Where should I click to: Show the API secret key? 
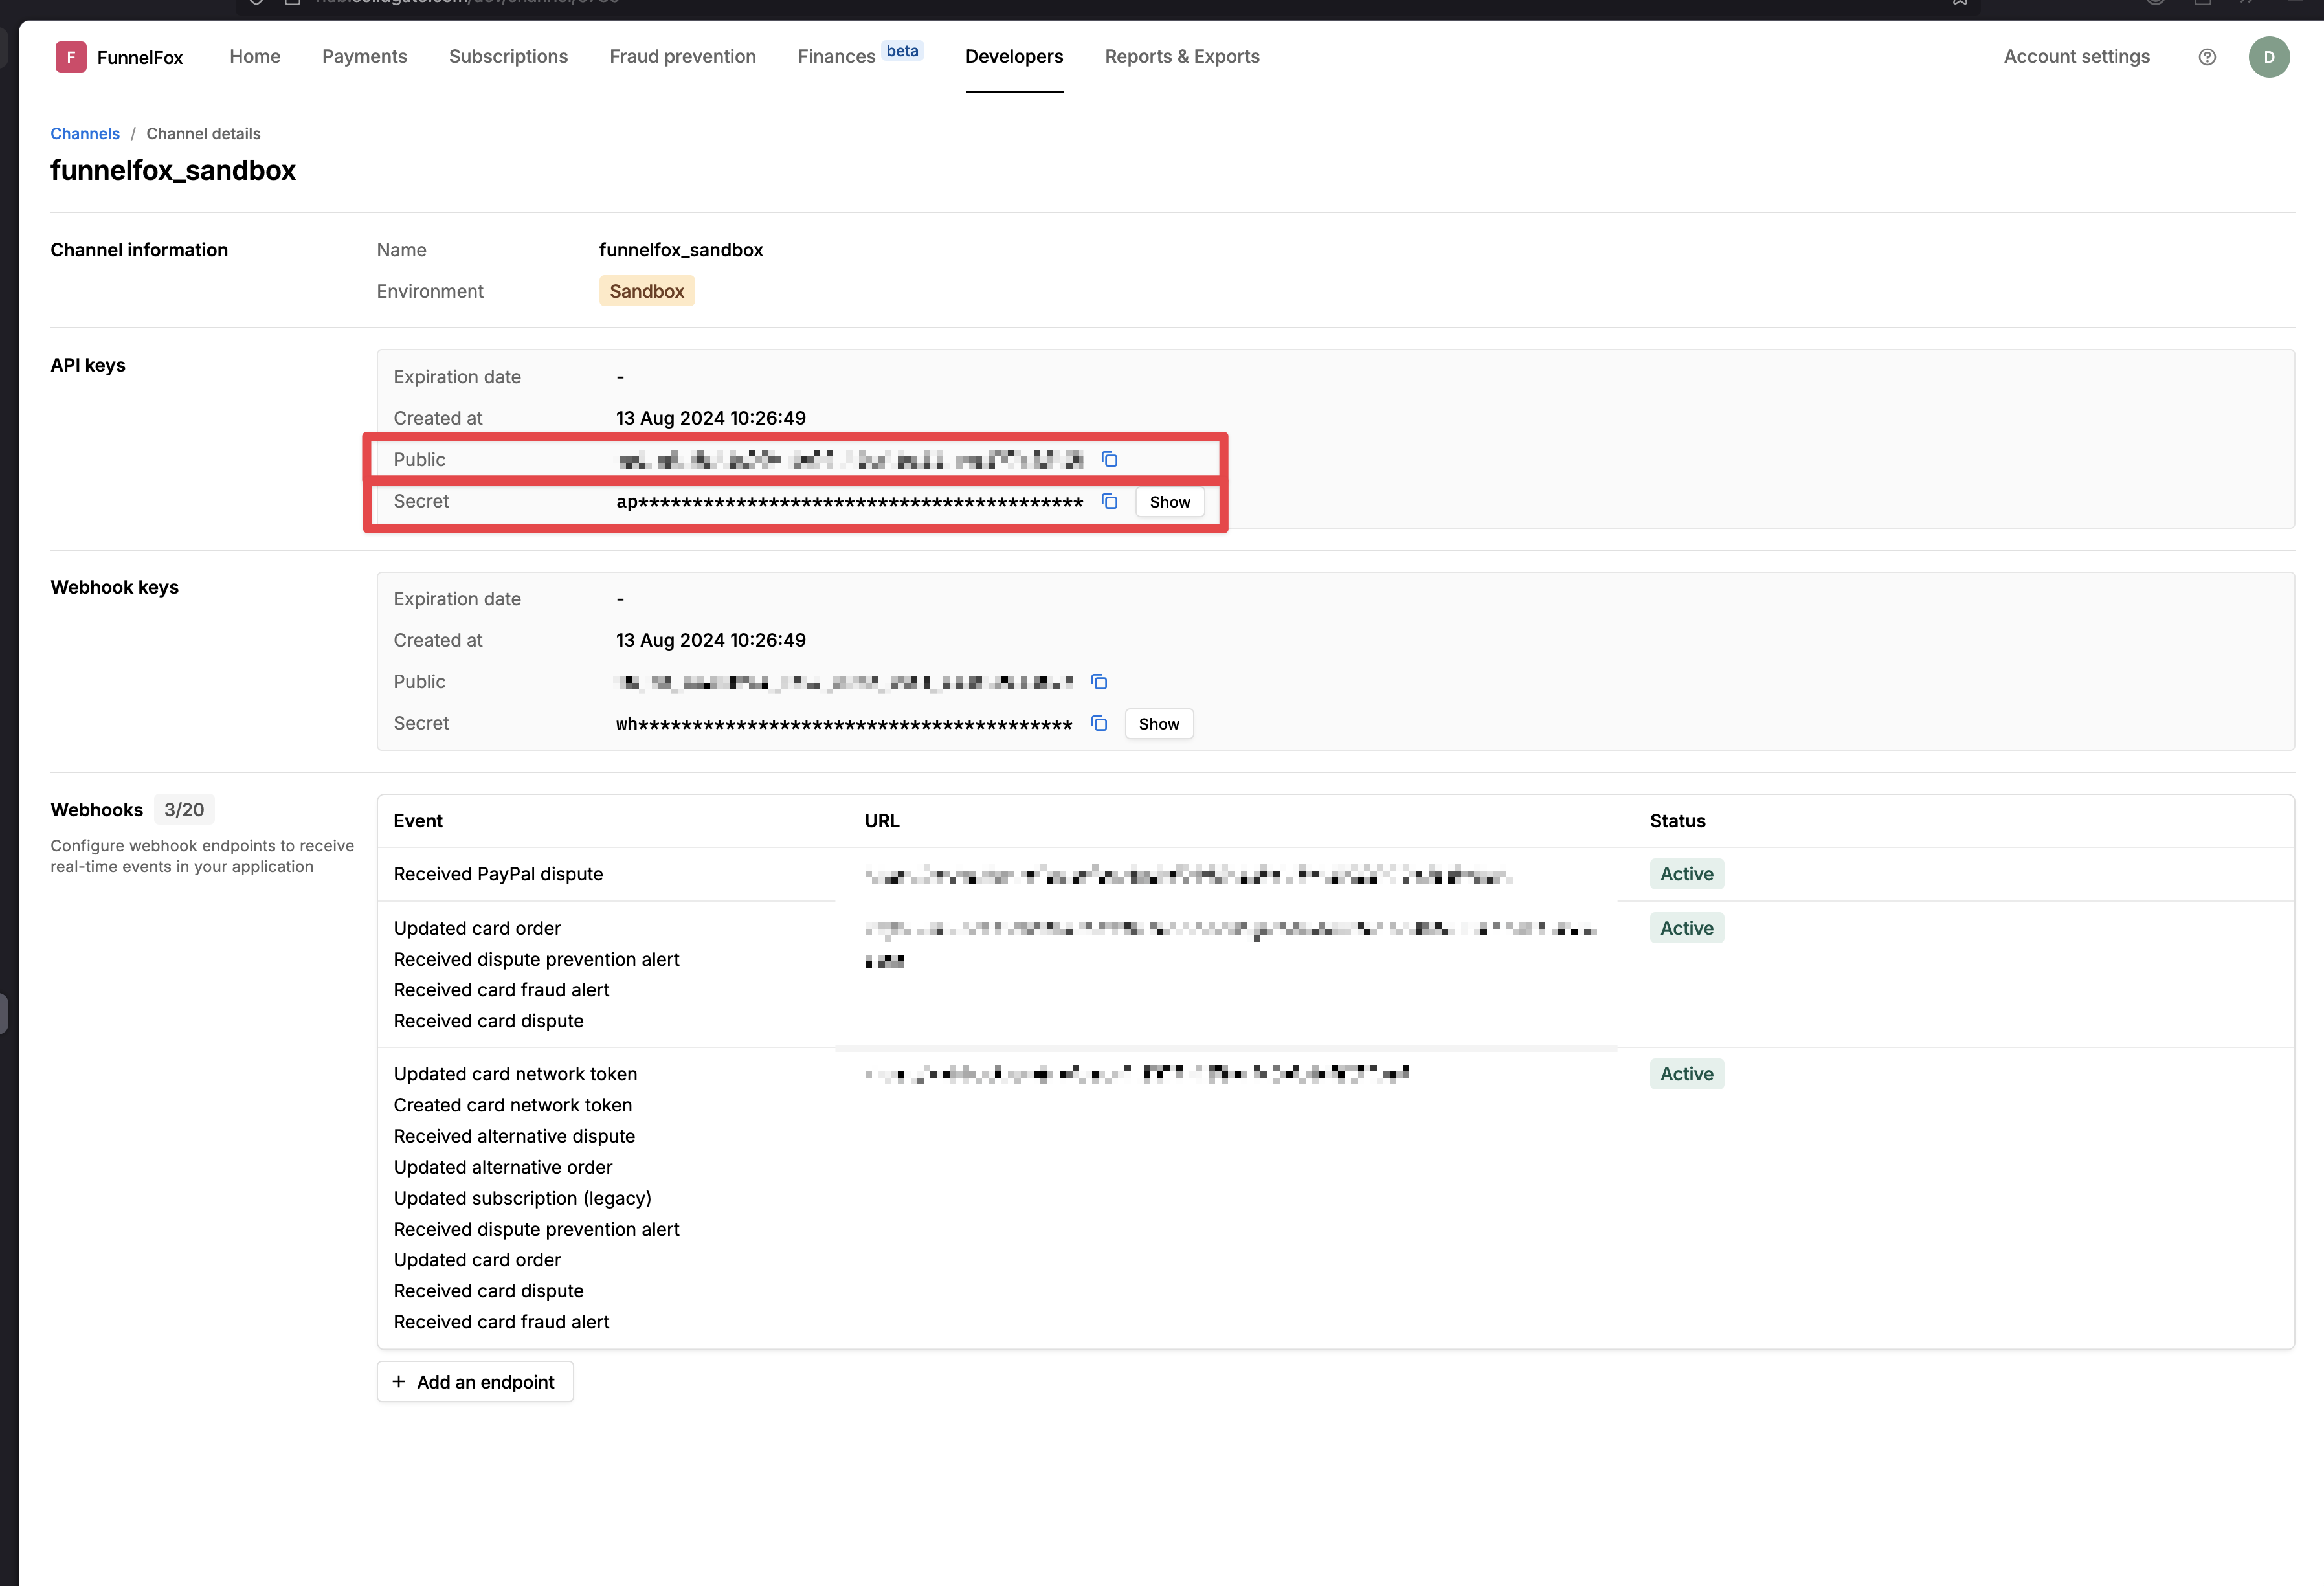point(1169,502)
